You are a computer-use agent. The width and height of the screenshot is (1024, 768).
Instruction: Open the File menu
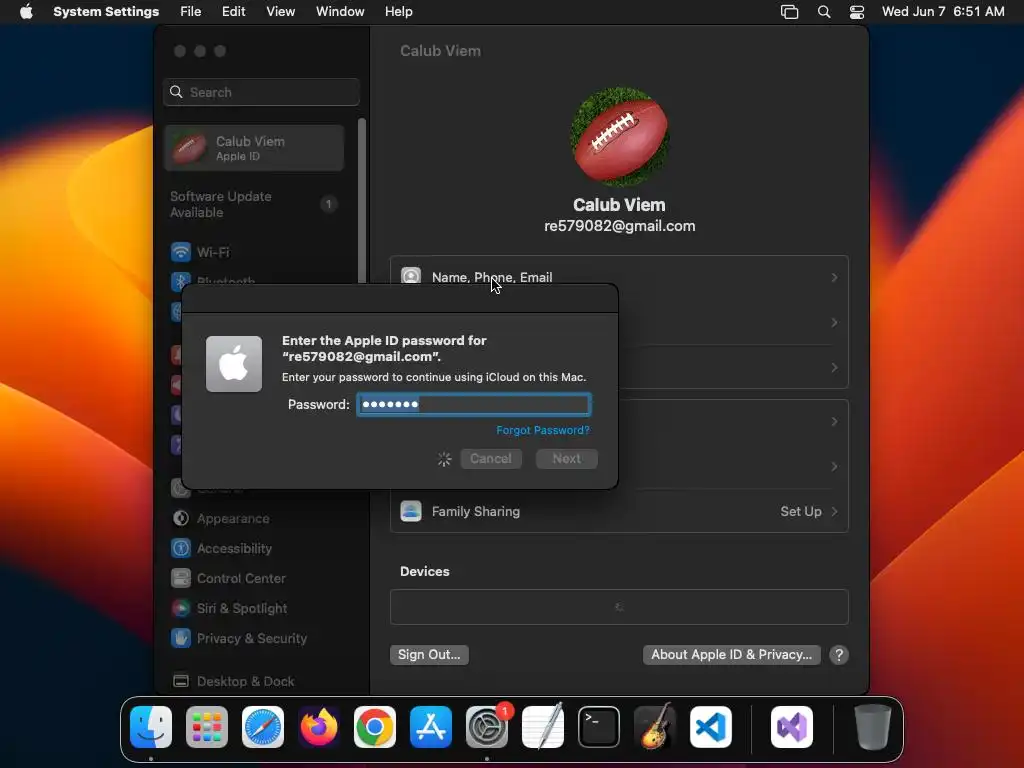click(191, 12)
